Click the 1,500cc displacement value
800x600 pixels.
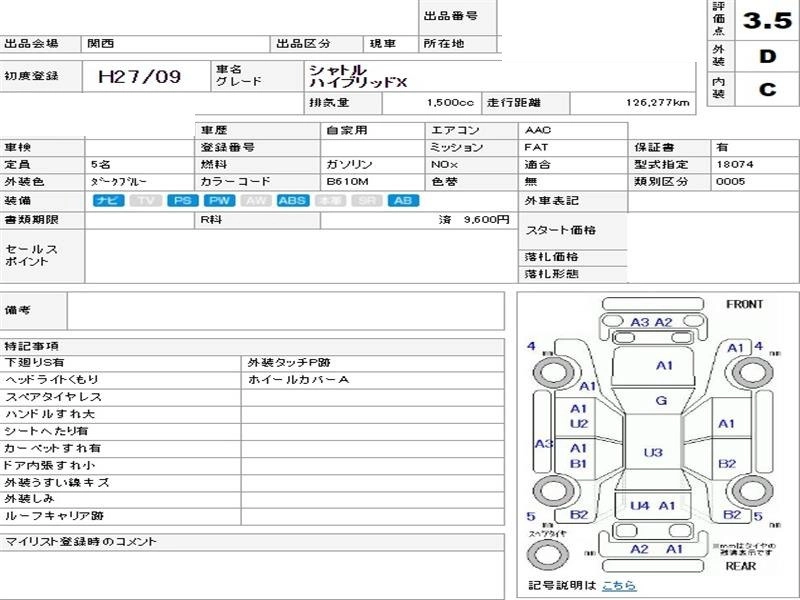click(x=450, y=103)
